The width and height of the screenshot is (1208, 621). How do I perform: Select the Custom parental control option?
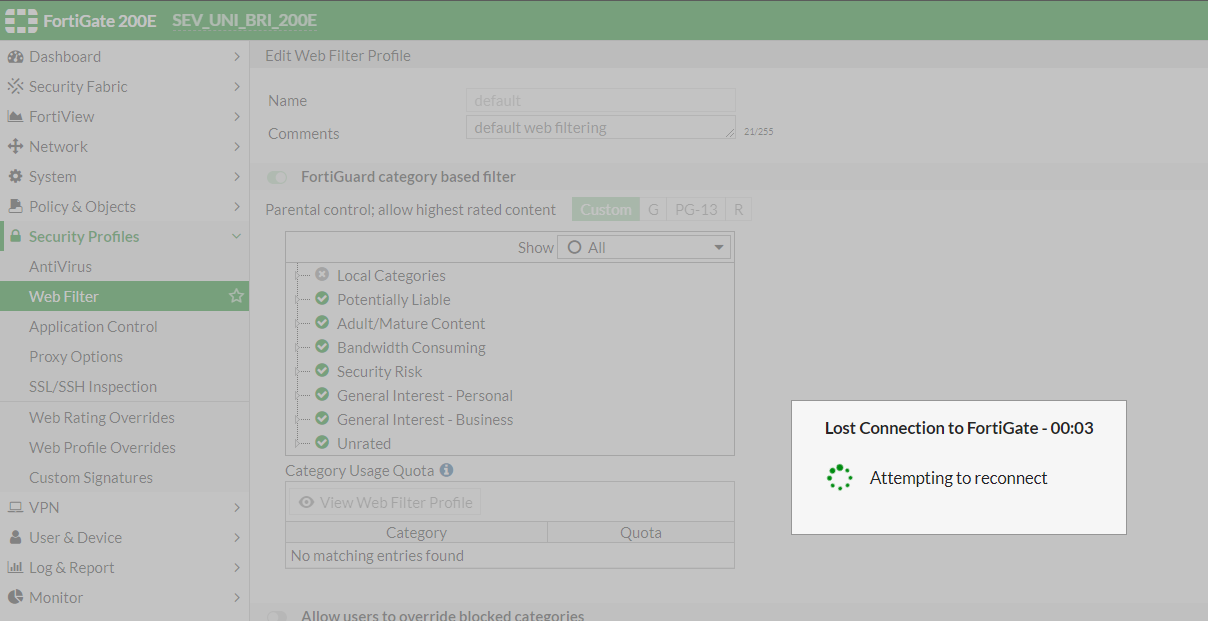[x=606, y=209]
